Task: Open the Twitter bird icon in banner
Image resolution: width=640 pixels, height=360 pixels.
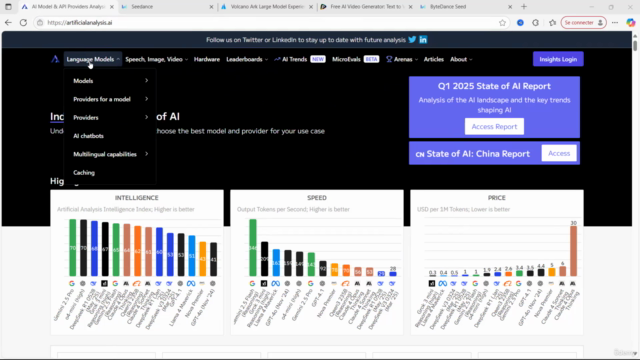Action: (x=412, y=40)
